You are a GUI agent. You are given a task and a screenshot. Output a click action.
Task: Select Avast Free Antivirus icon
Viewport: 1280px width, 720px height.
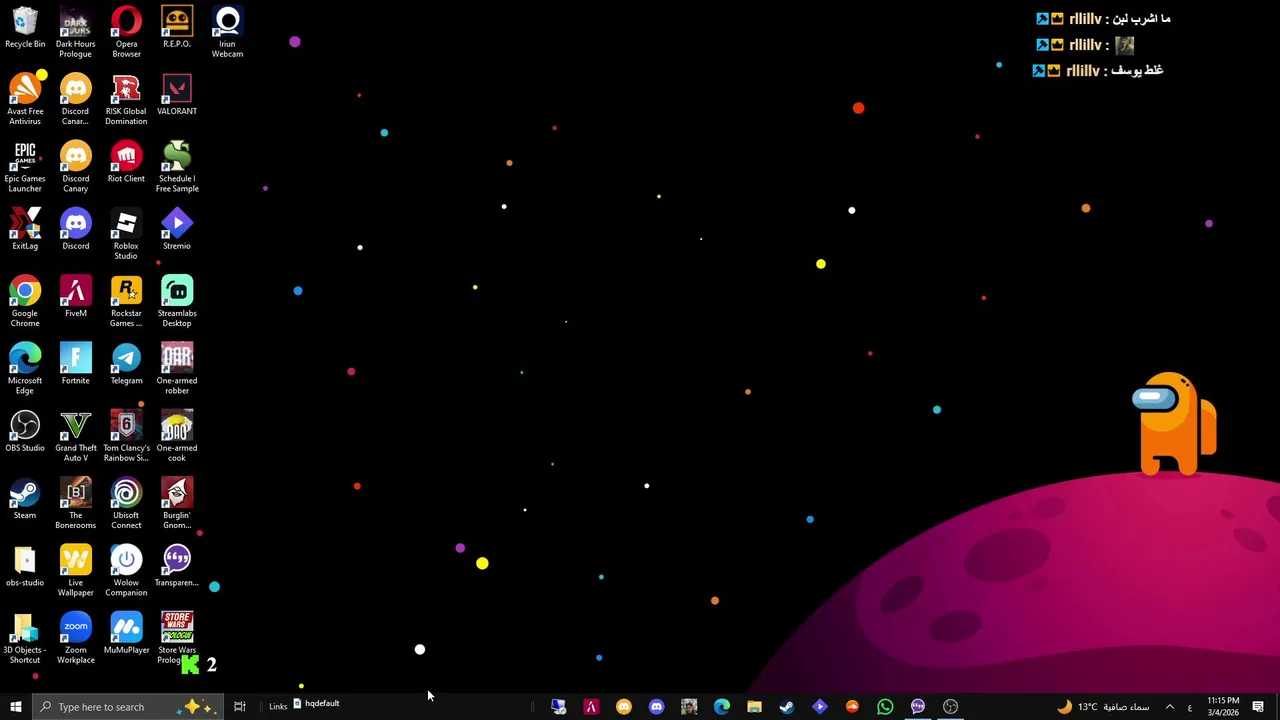(x=25, y=100)
